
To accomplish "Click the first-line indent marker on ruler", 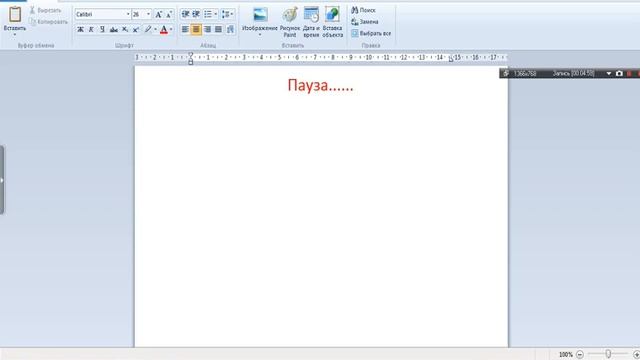I will click(191, 54).
